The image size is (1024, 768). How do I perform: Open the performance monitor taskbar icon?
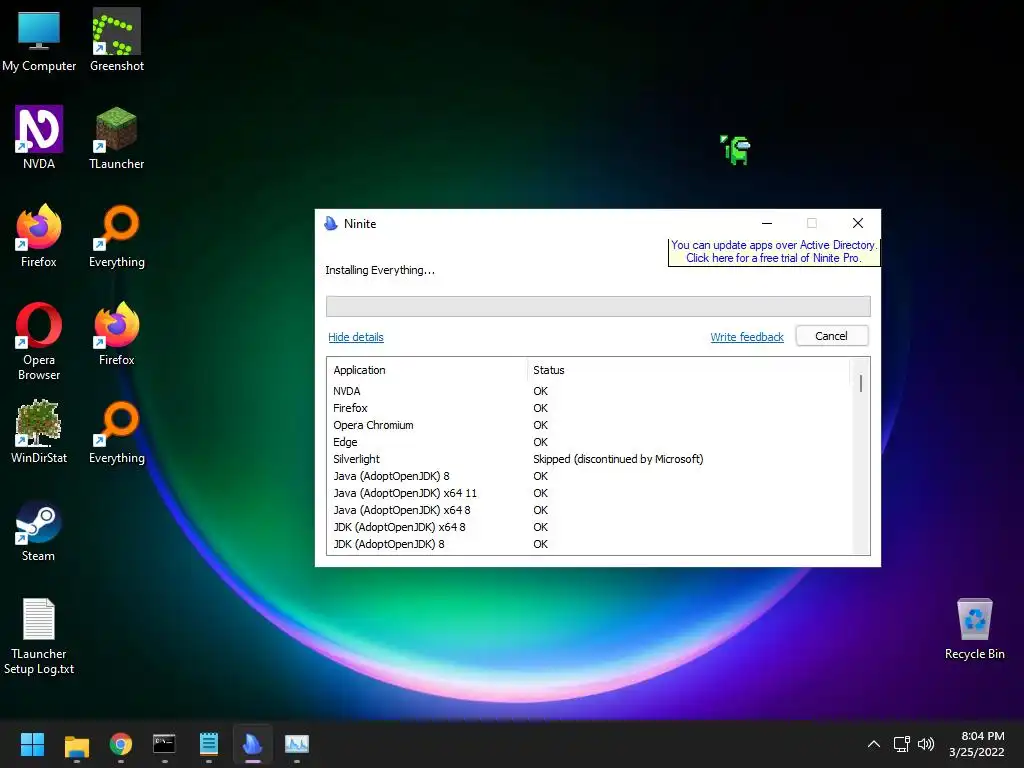point(297,744)
